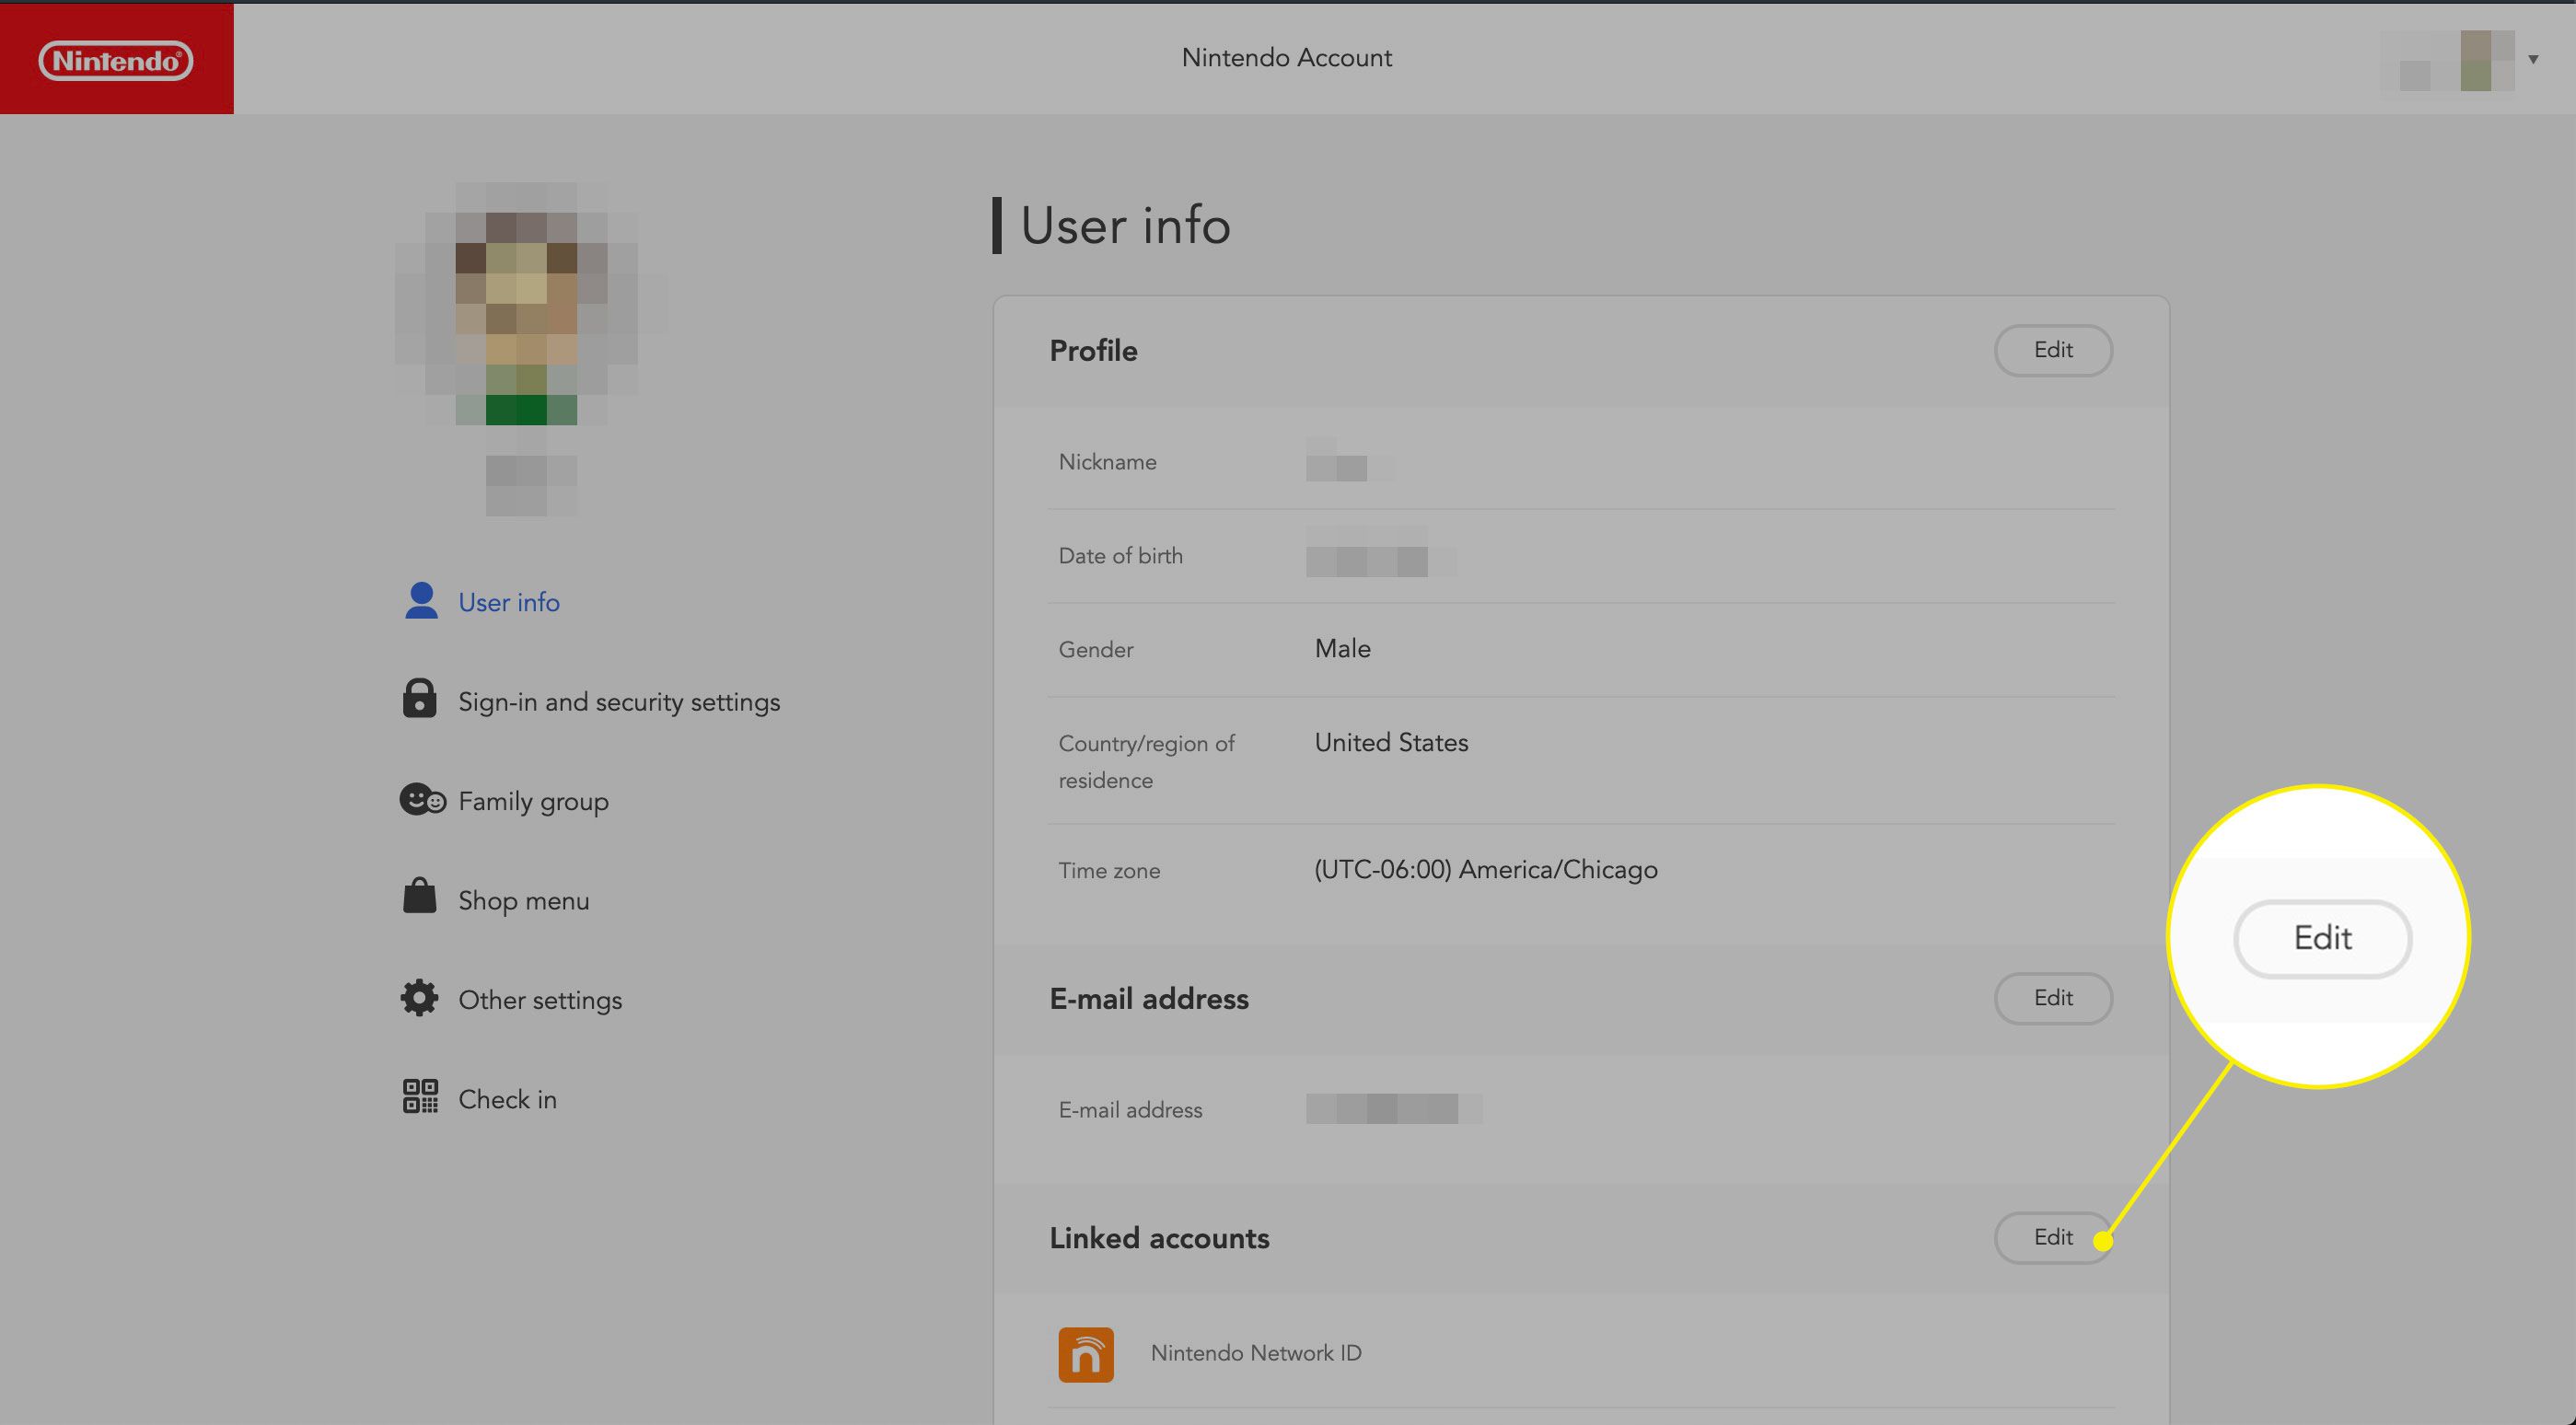Viewport: 2576px width, 1425px height.
Task: Open Sign-in and security settings
Action: tap(619, 702)
